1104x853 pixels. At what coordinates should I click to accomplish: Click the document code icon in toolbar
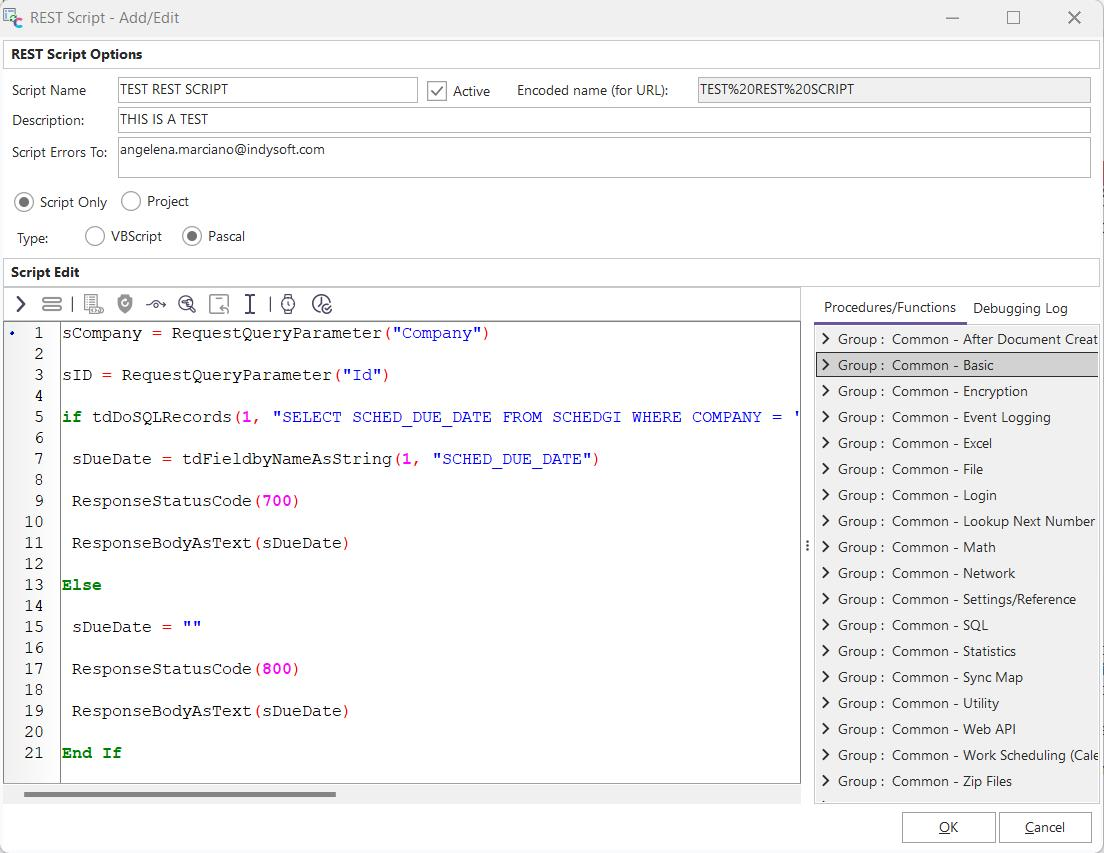point(93,304)
